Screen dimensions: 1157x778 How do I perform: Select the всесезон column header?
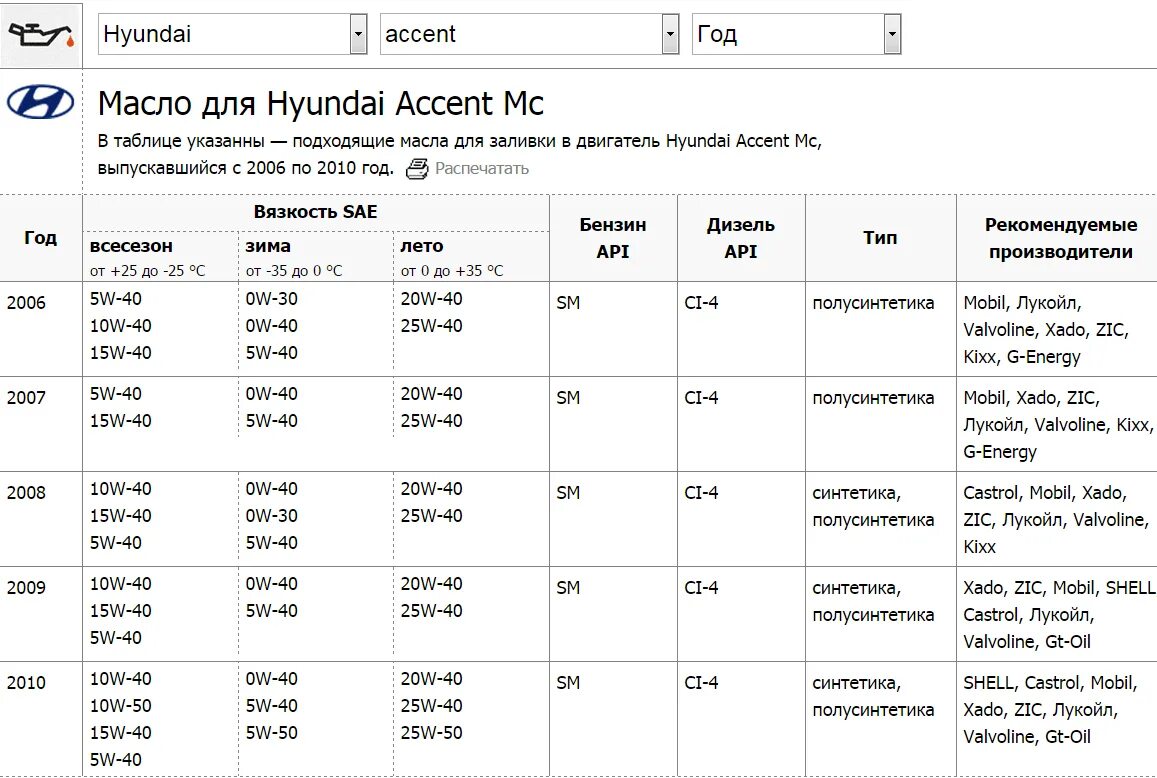coord(131,246)
